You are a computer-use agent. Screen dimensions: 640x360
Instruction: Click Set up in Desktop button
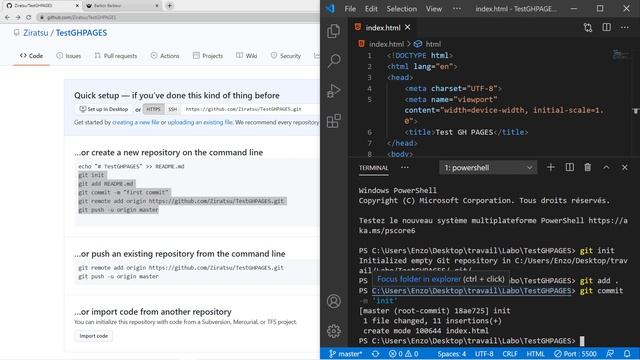tap(104, 109)
